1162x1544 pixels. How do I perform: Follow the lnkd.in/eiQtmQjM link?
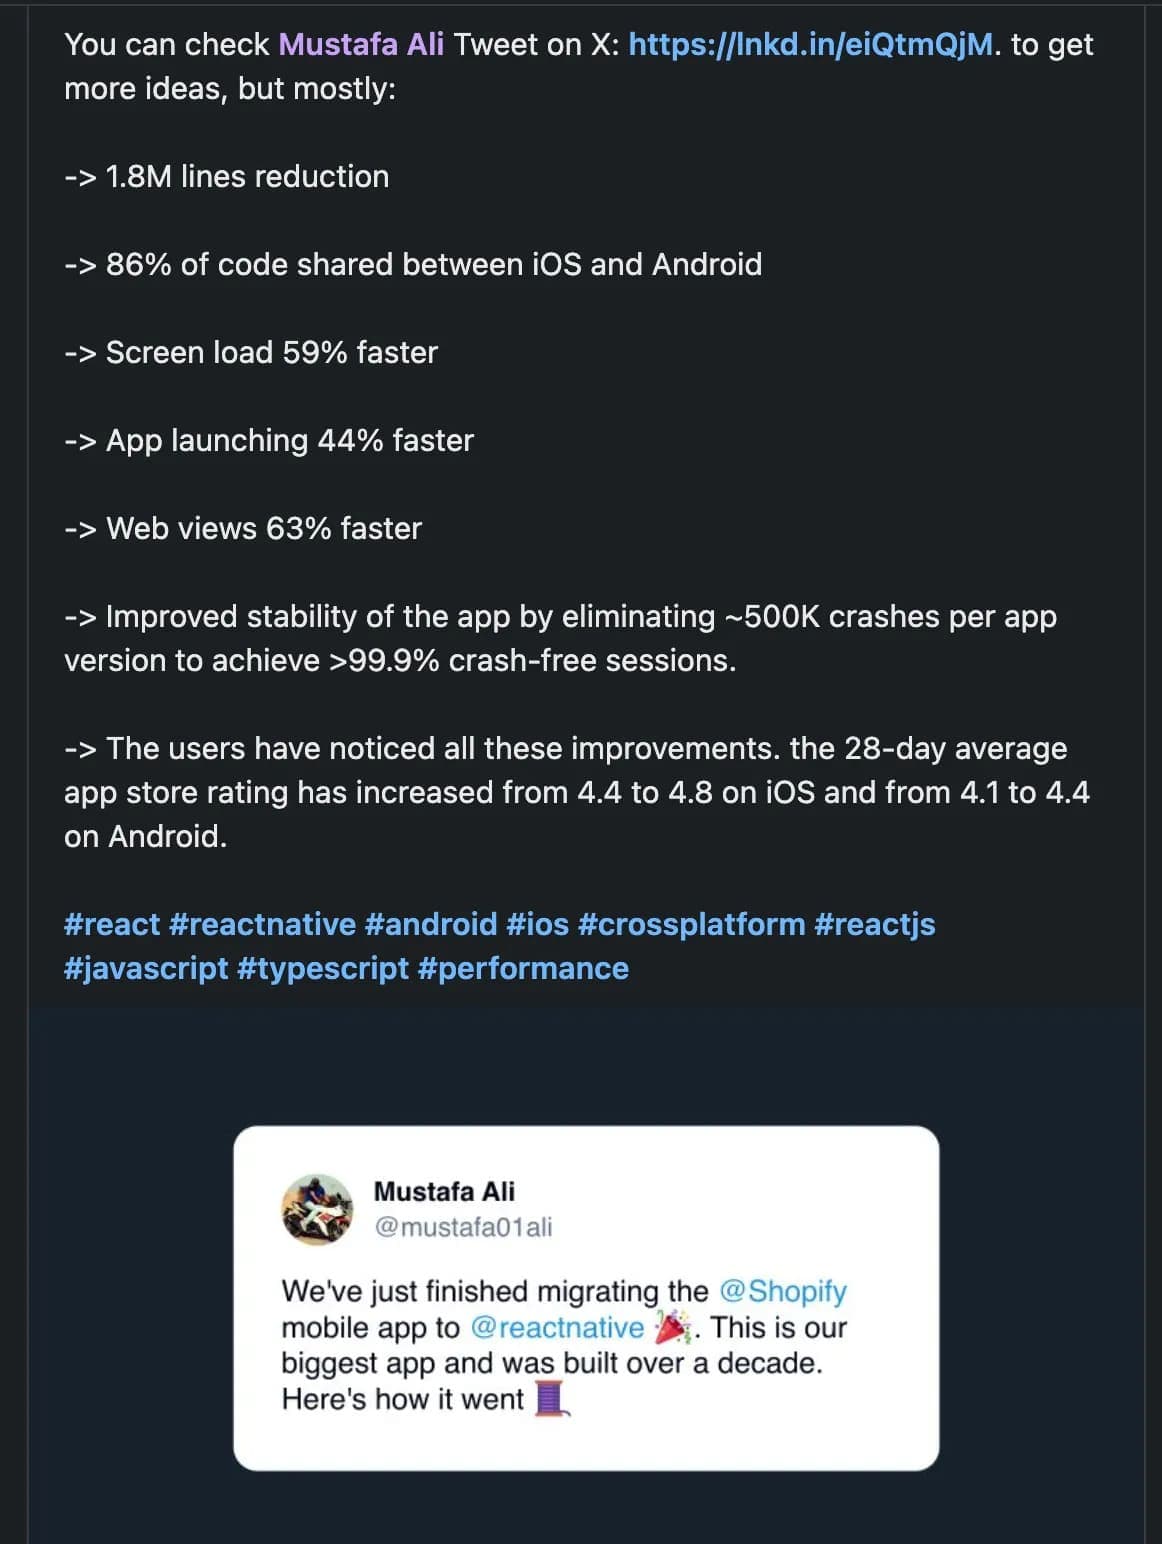[811, 45]
